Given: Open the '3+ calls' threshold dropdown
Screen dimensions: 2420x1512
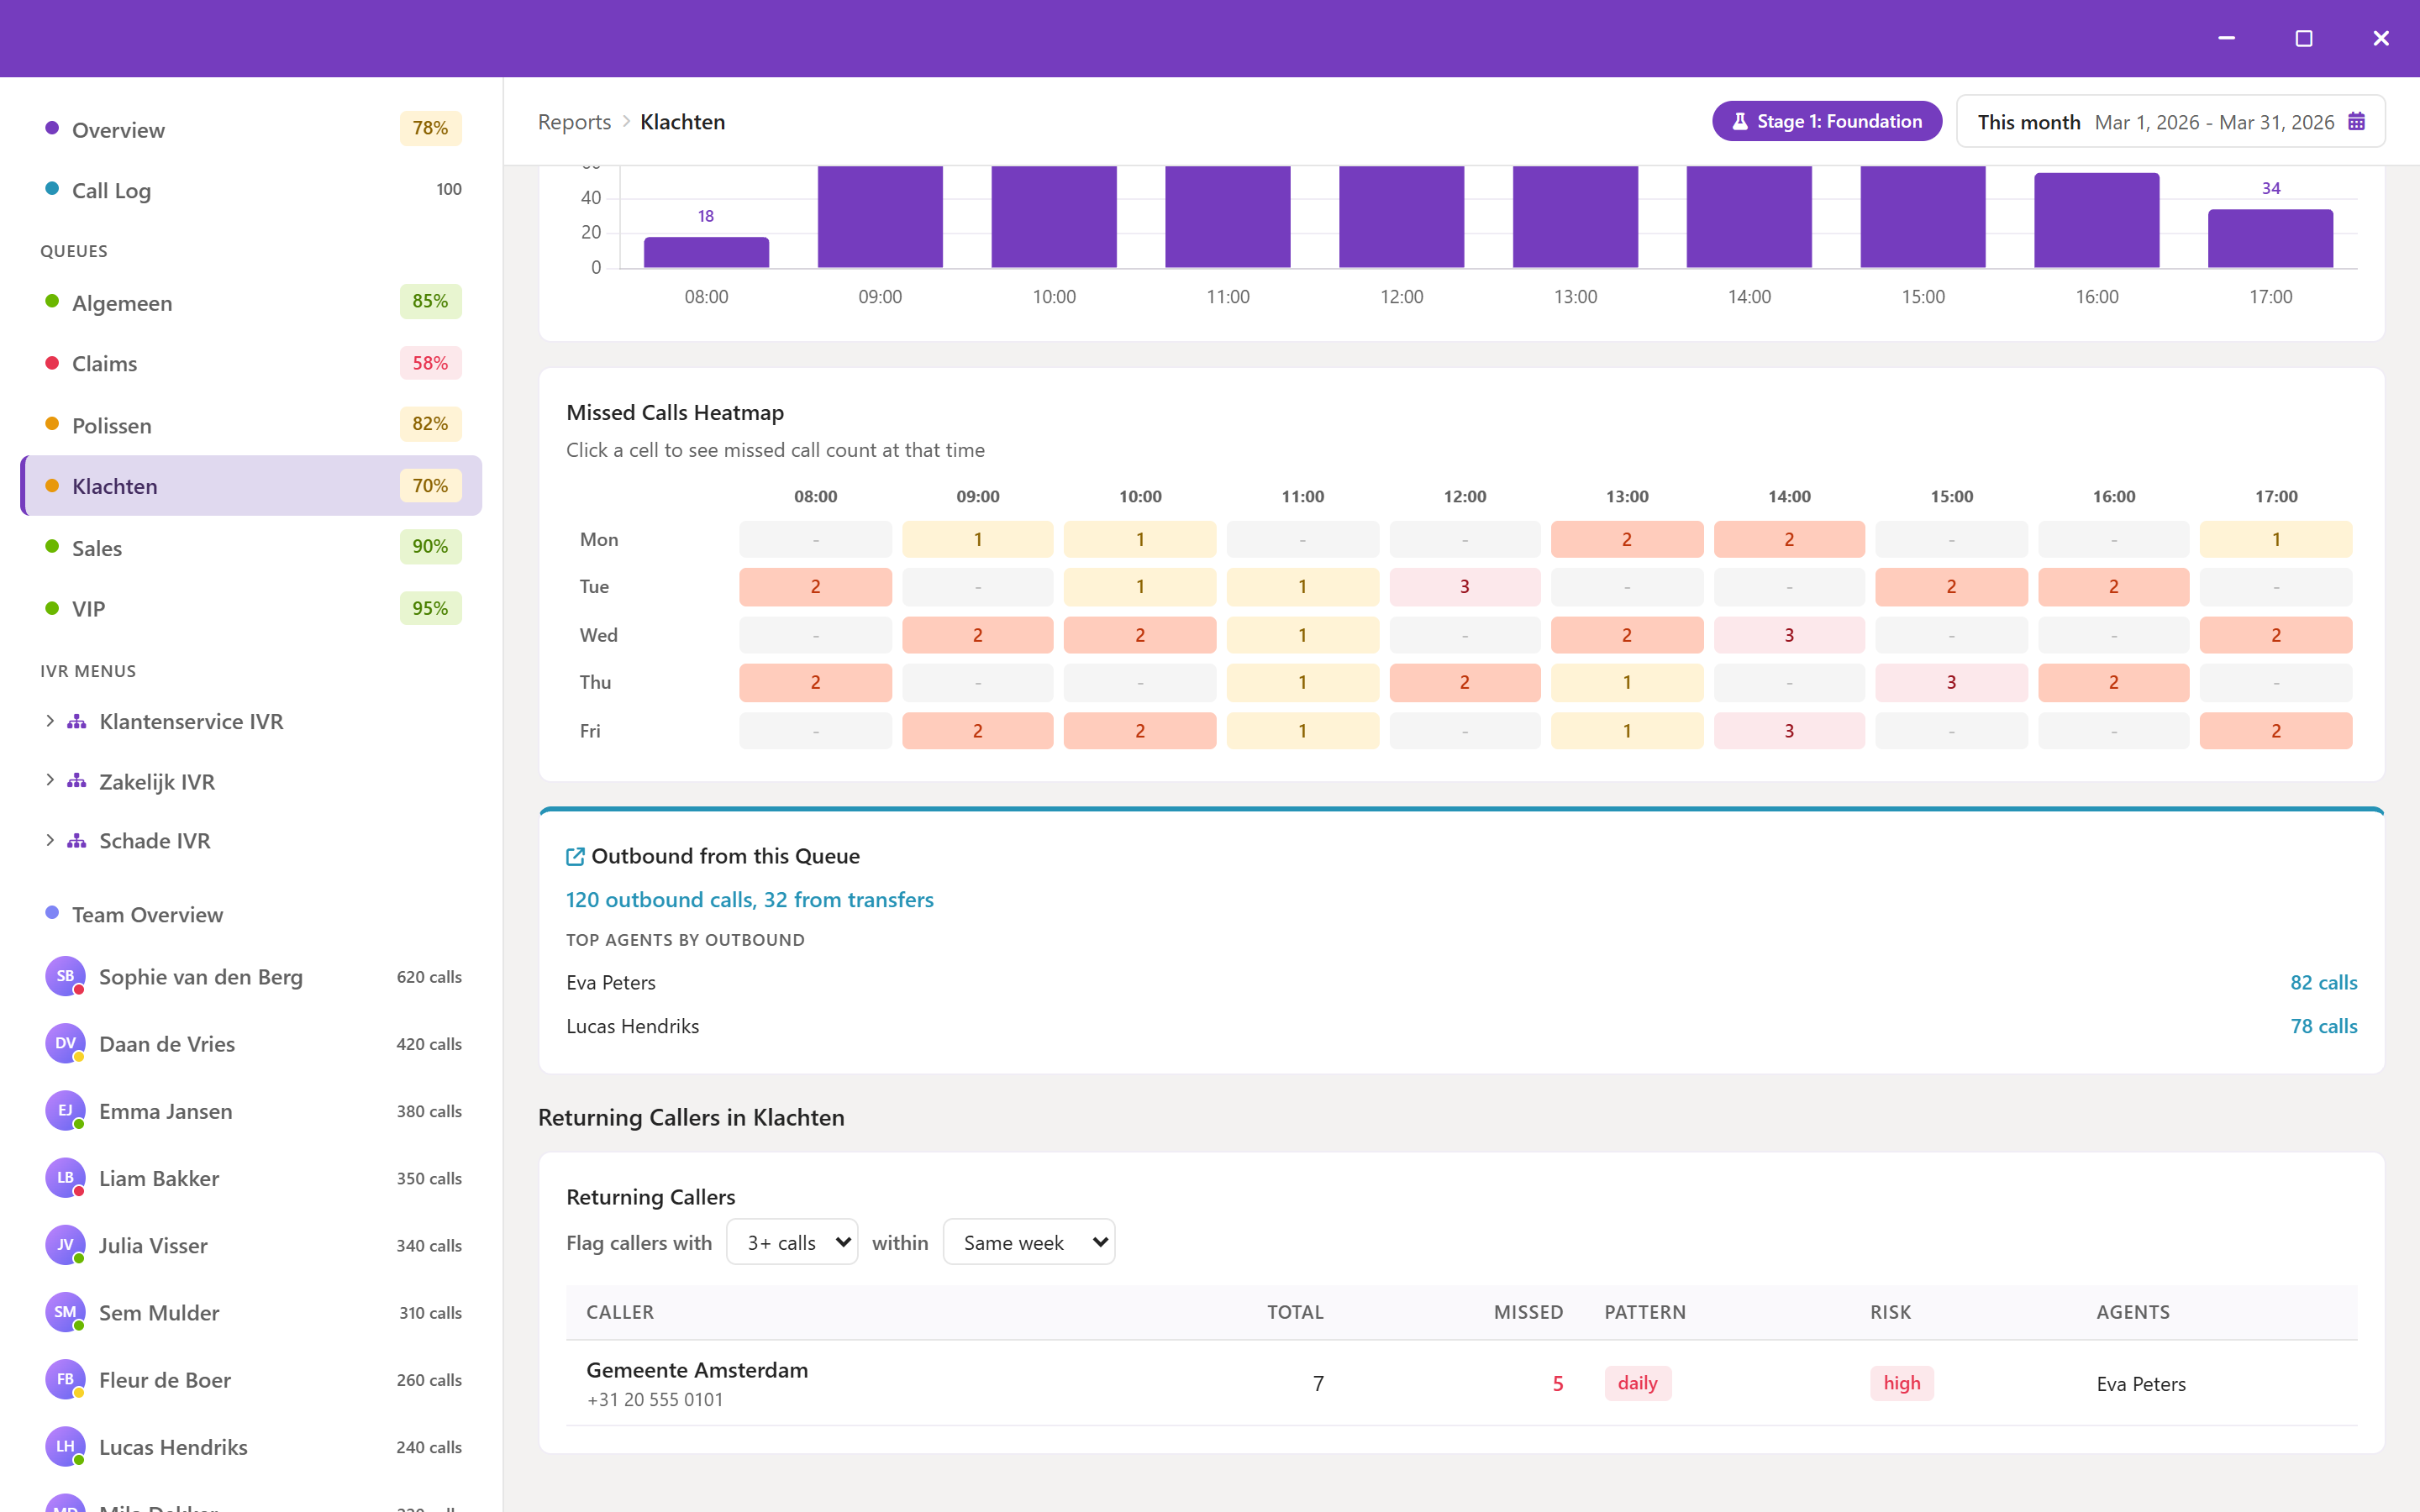Looking at the screenshot, I should pyautogui.click(x=792, y=1242).
